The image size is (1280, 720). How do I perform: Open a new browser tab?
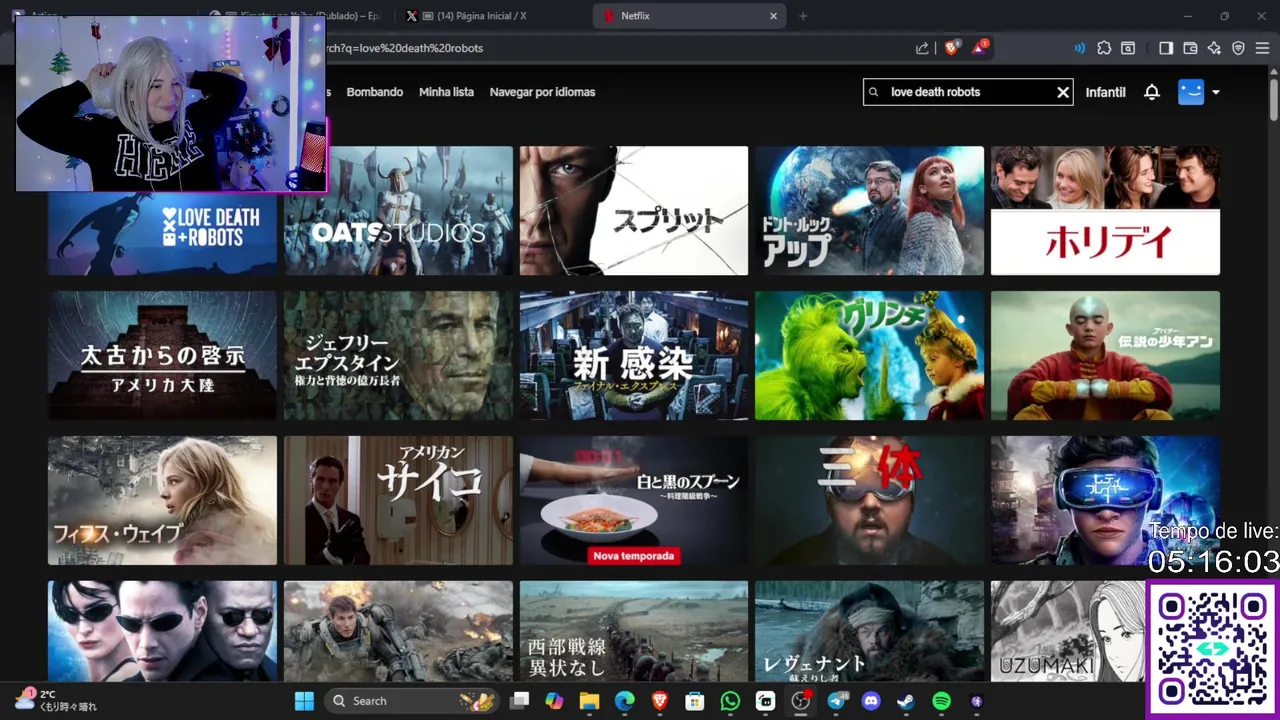click(x=802, y=16)
